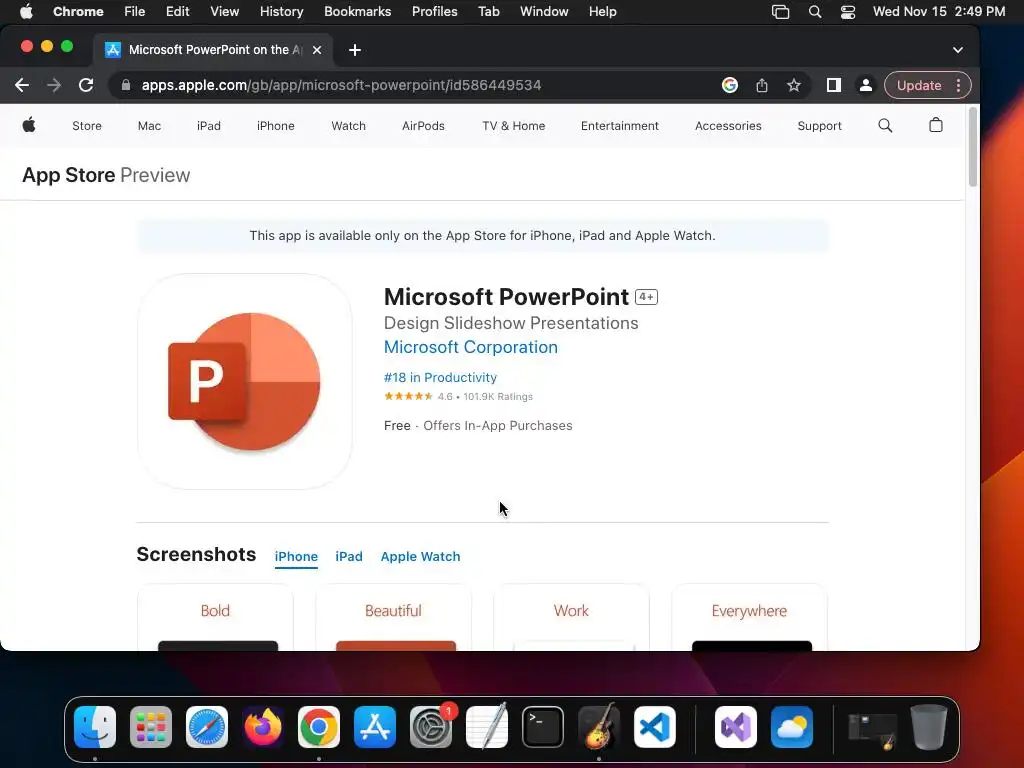The image size is (1024, 768).
Task: Go to Accessories navigation link
Action: tap(728, 126)
